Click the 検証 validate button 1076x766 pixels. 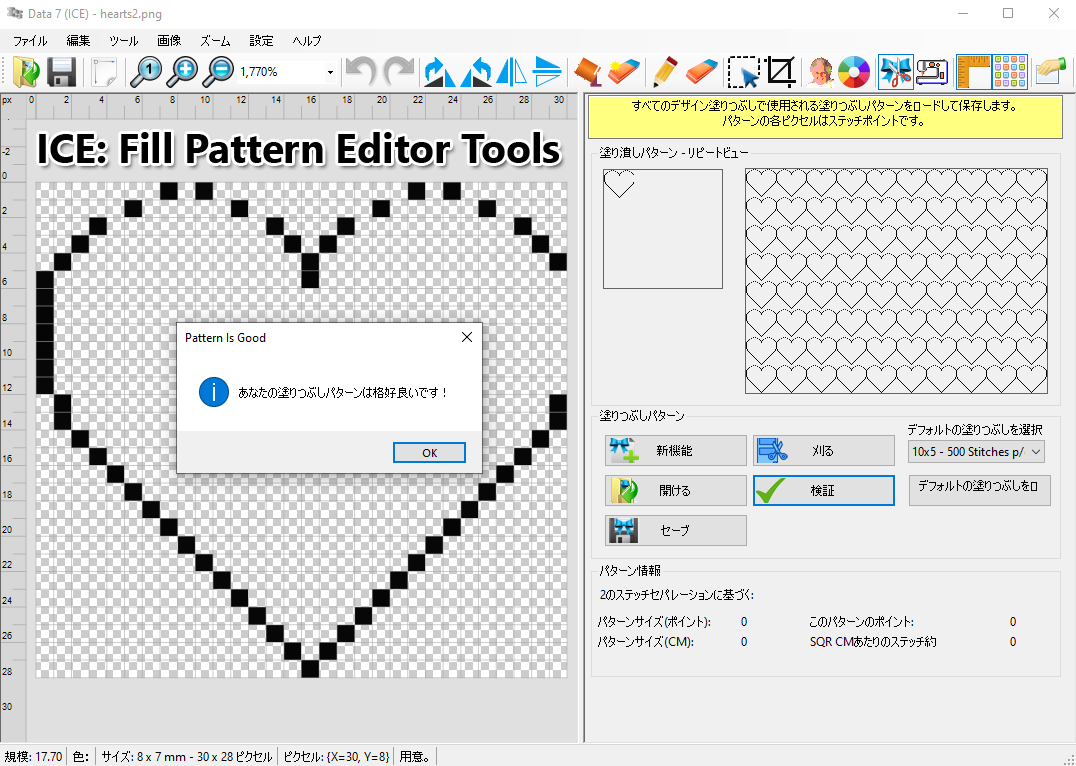[x=823, y=491]
